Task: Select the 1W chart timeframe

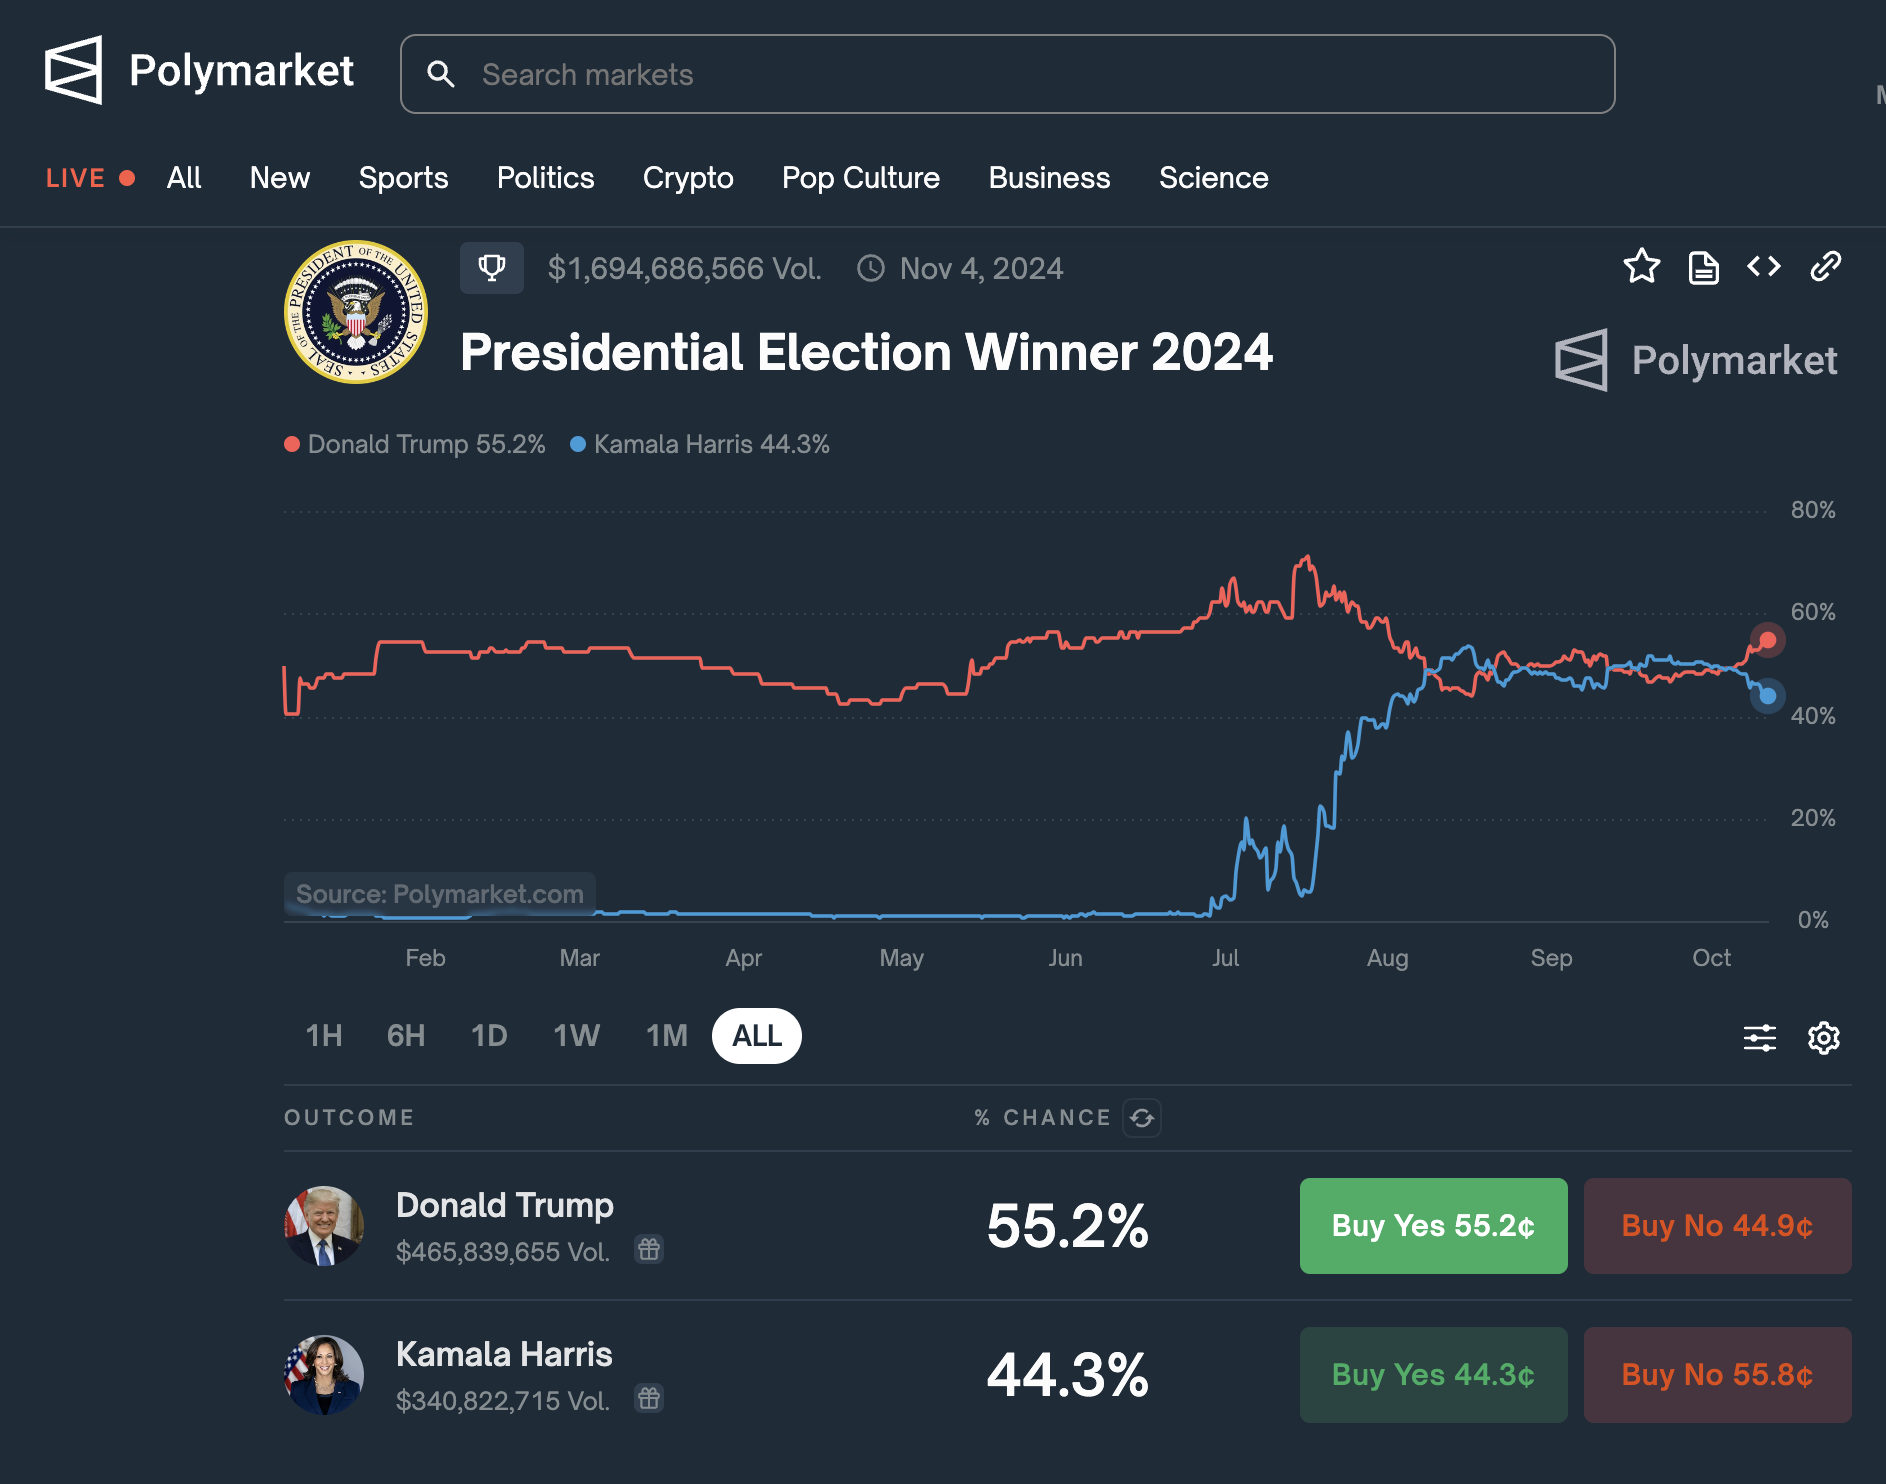Action: click(x=577, y=1036)
